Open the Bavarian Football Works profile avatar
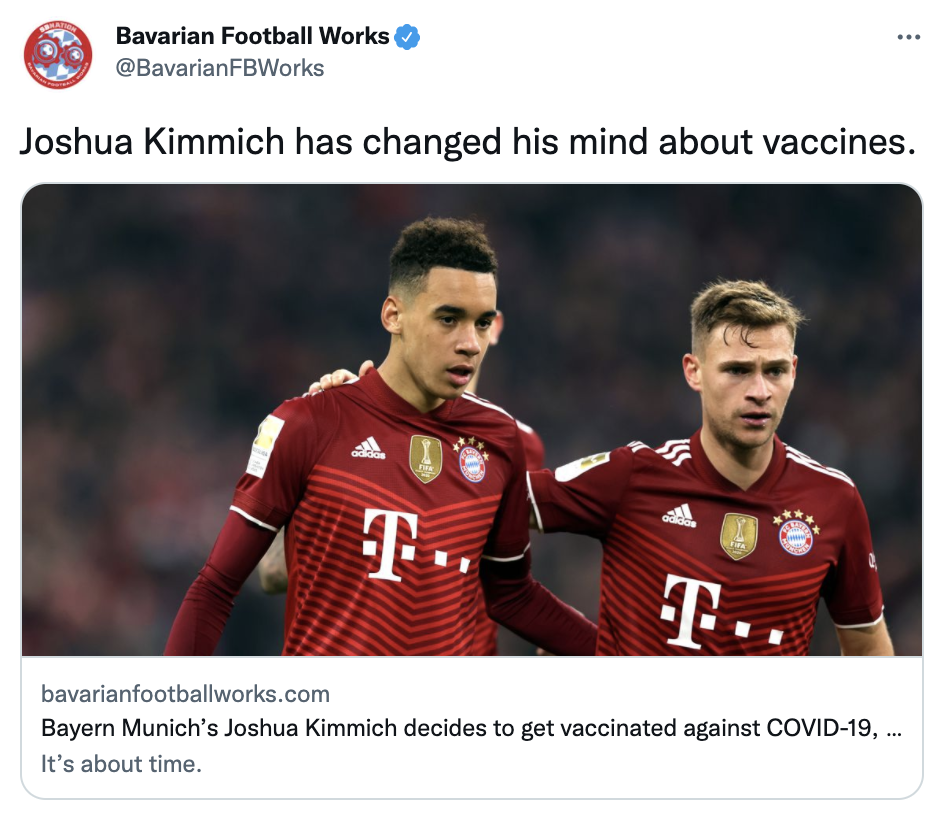Image resolution: width=938 pixels, height=814 pixels. (58, 54)
